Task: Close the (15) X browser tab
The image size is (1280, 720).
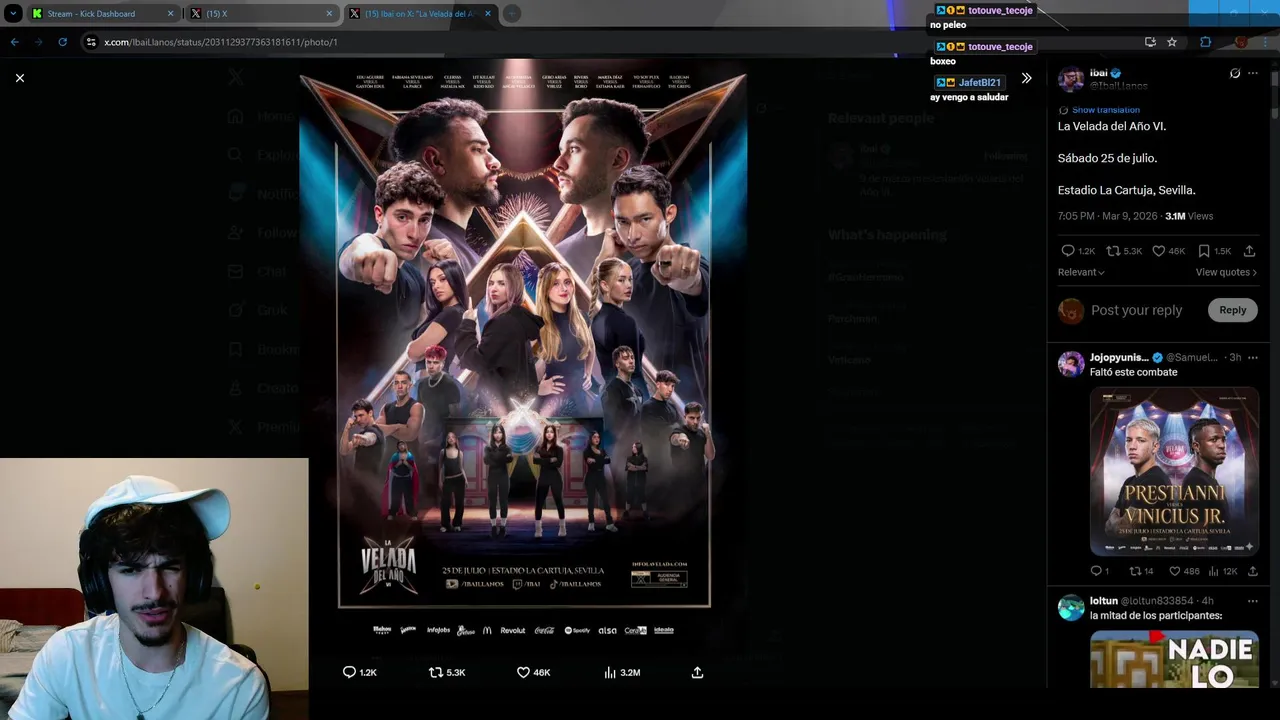Action: 329,14
